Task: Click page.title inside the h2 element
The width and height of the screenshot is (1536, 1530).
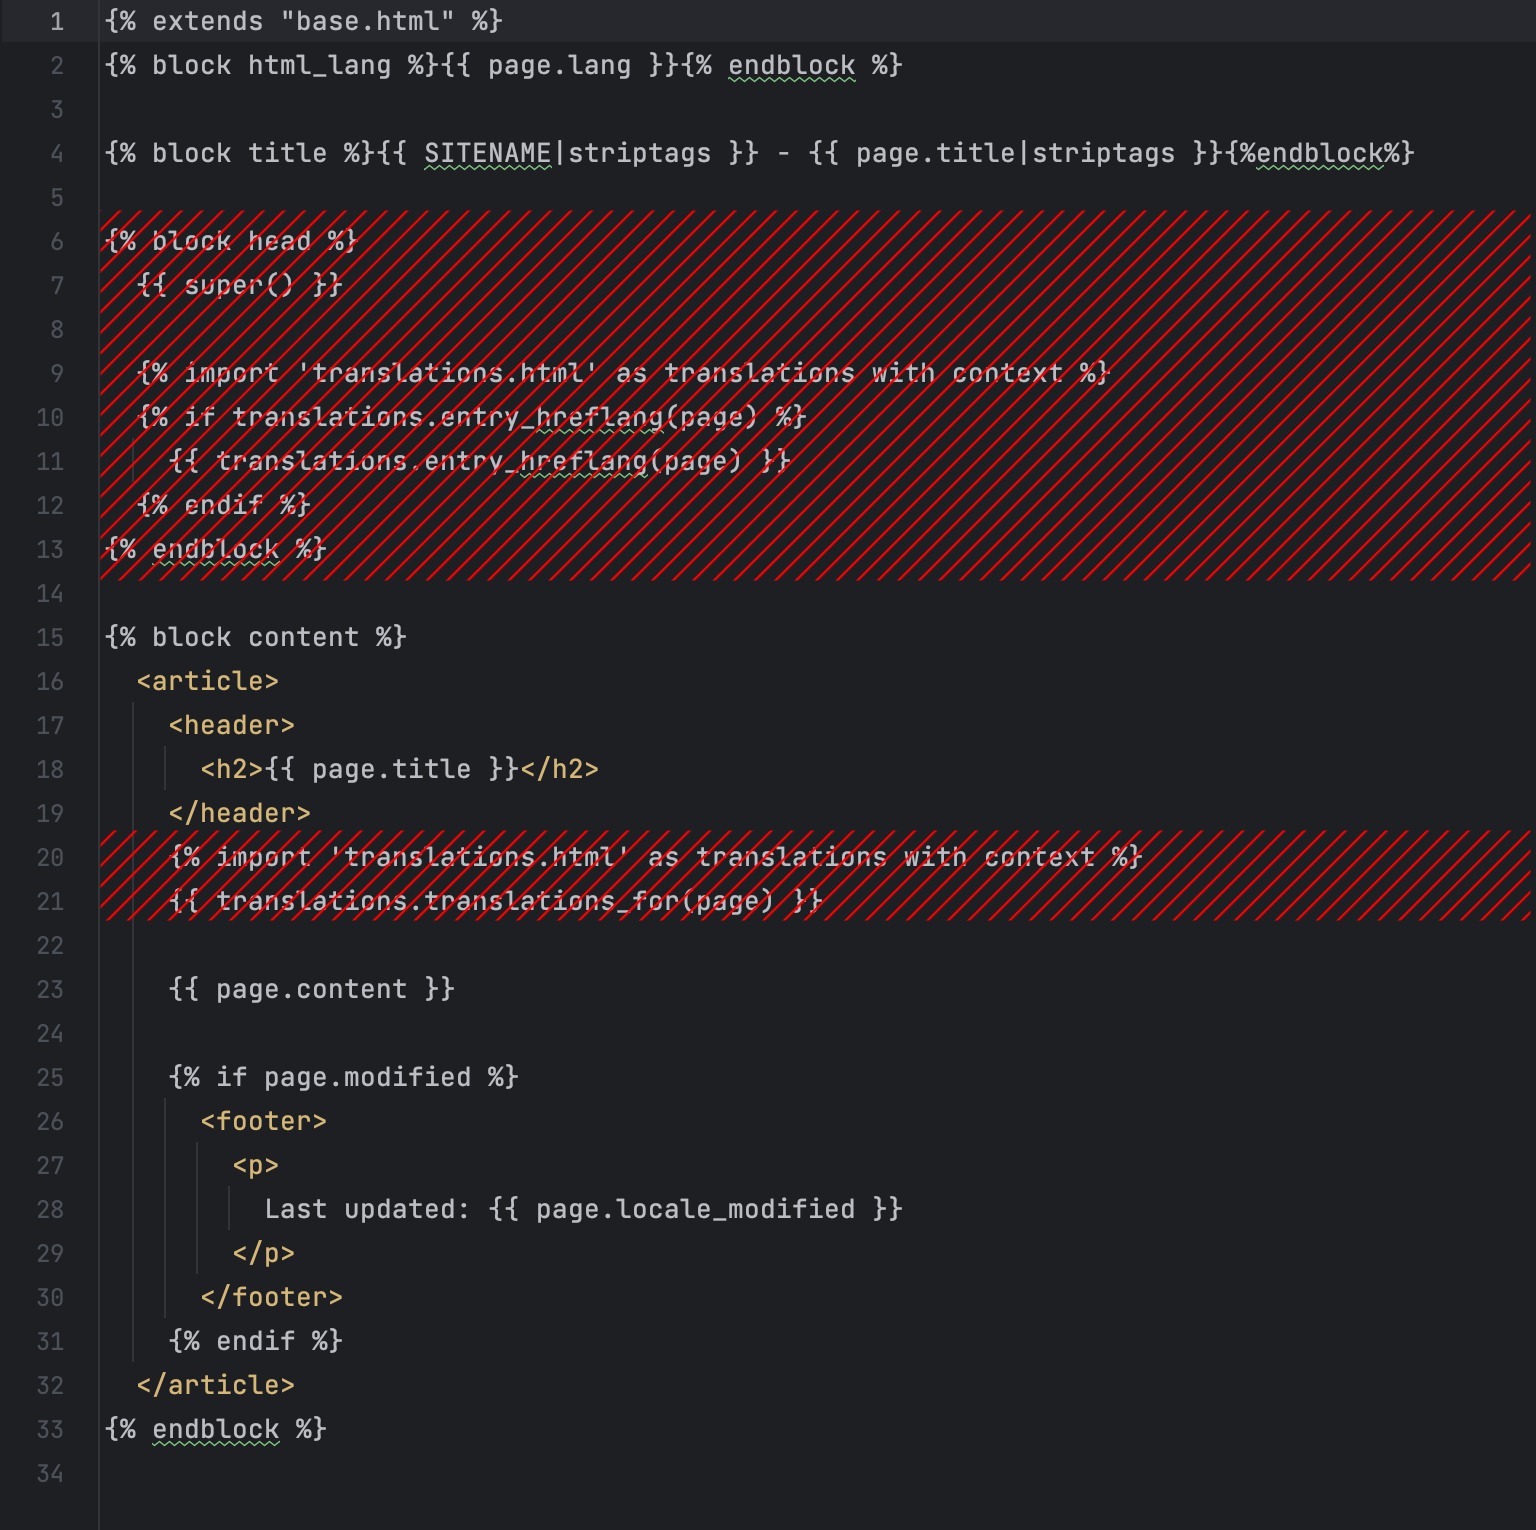Action: tap(391, 770)
